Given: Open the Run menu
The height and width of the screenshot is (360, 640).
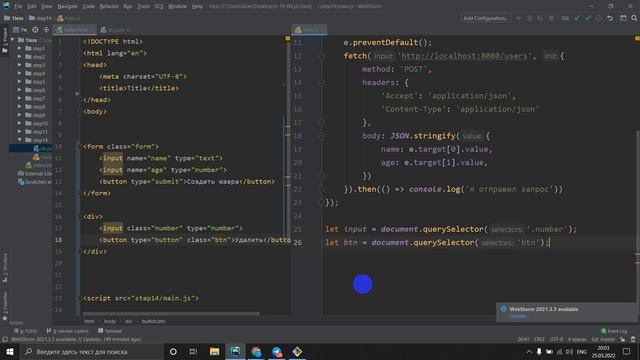Looking at the screenshot, I should [128, 7].
